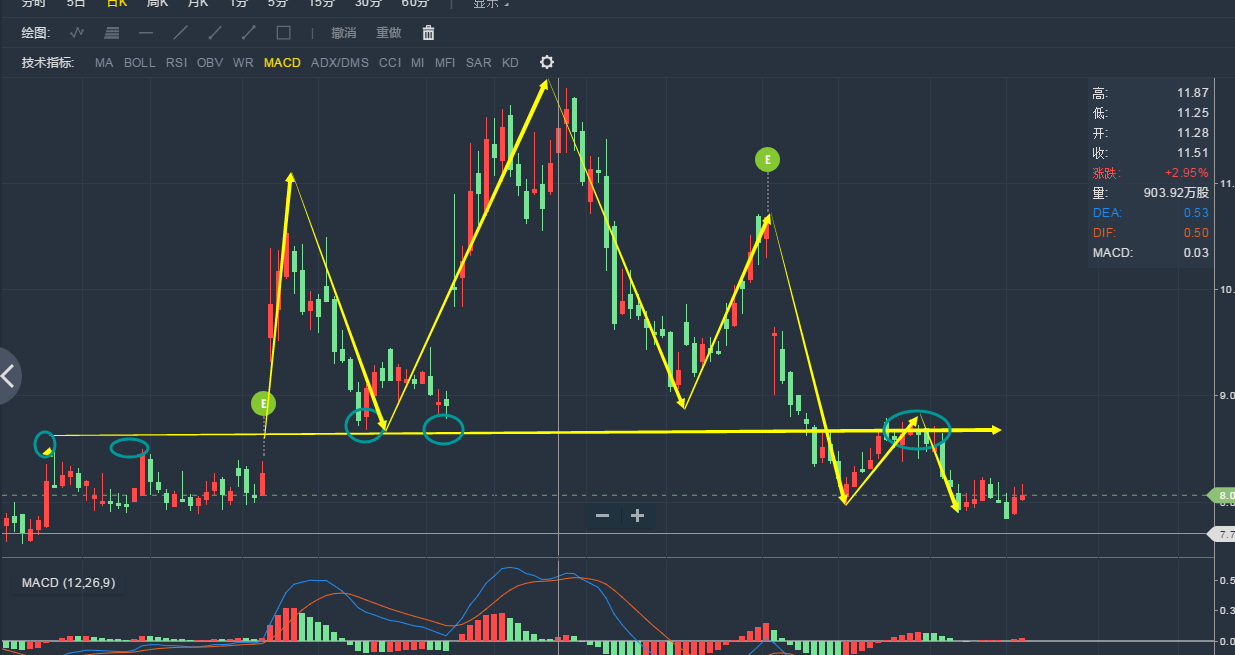Enable the MA indicator
1235x655 pixels.
point(104,62)
